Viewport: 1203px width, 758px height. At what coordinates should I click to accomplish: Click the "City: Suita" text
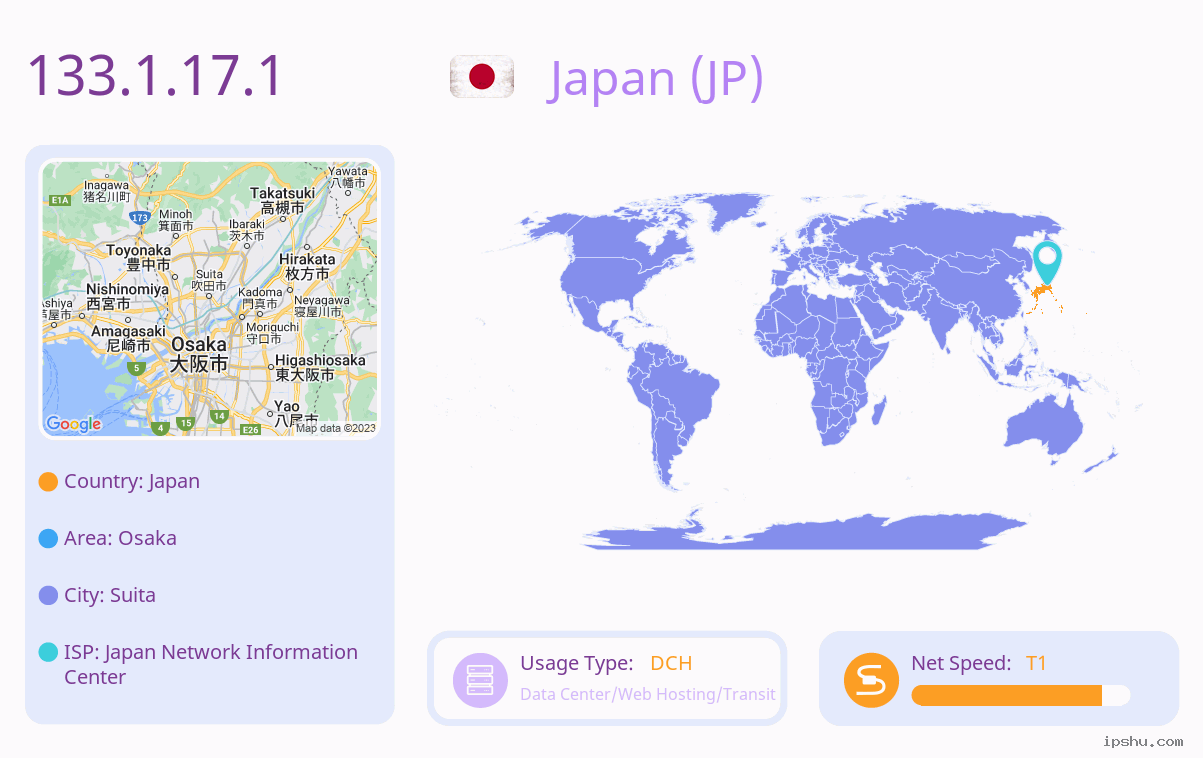110,595
